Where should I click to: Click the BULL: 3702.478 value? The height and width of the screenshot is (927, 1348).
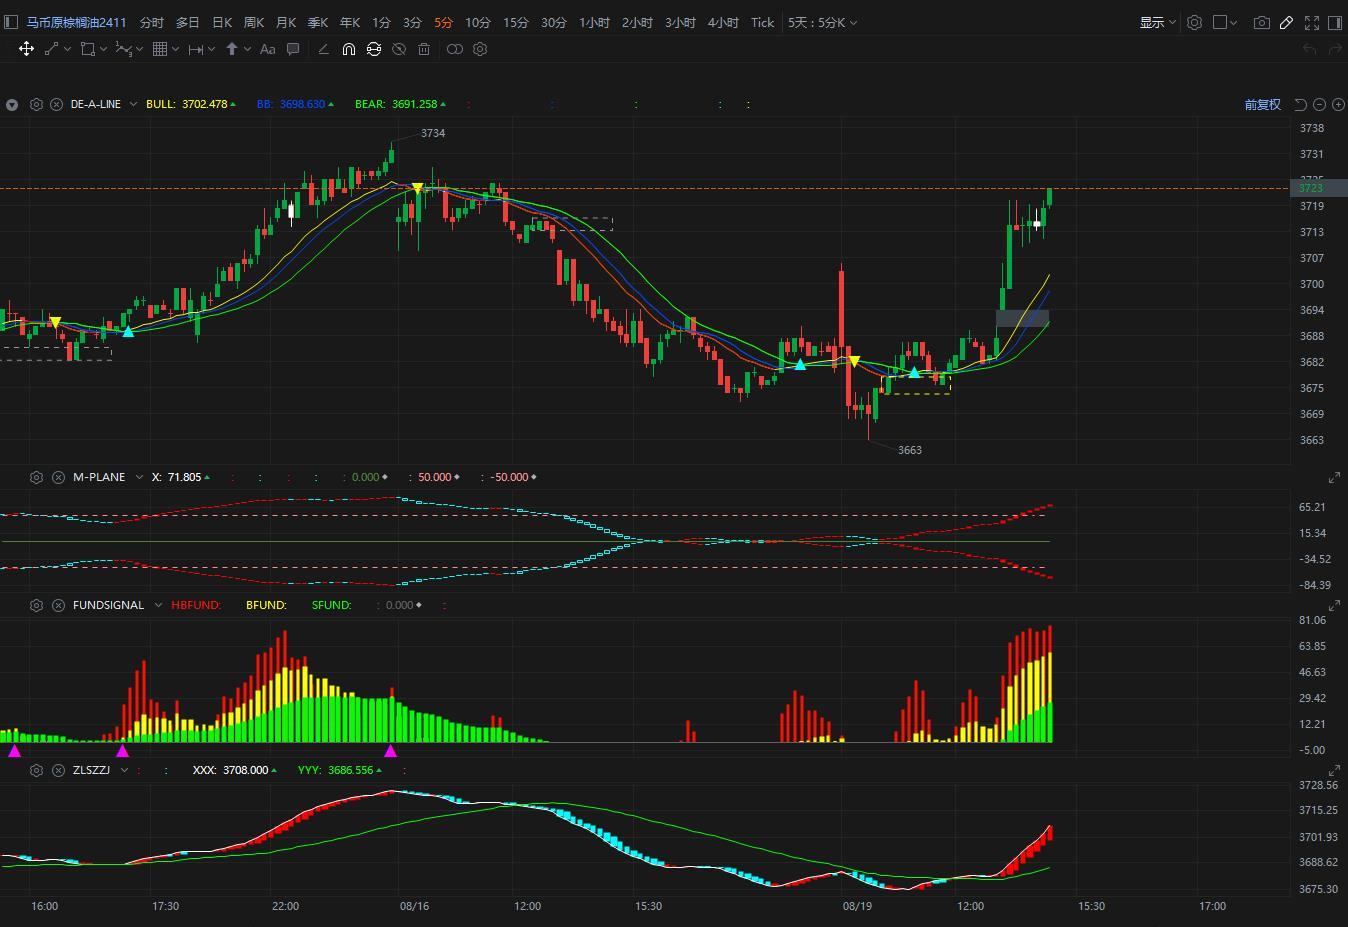[191, 104]
